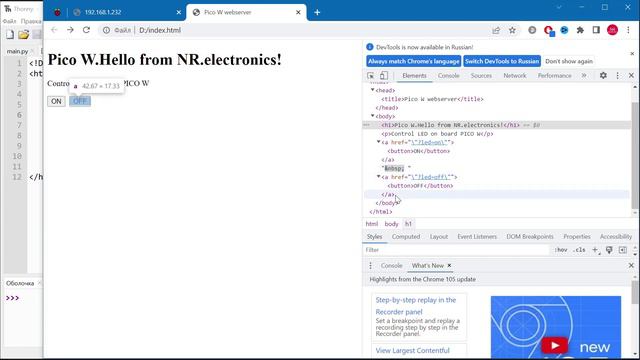This screenshot has width=640, height=360.
Task: Switch to the Console tab in DevTools
Action: 449,76
